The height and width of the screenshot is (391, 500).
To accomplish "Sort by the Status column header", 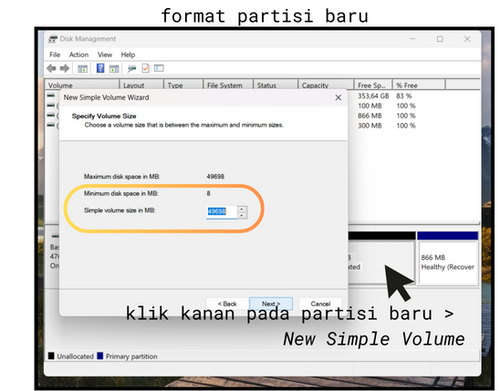I will point(275,85).
